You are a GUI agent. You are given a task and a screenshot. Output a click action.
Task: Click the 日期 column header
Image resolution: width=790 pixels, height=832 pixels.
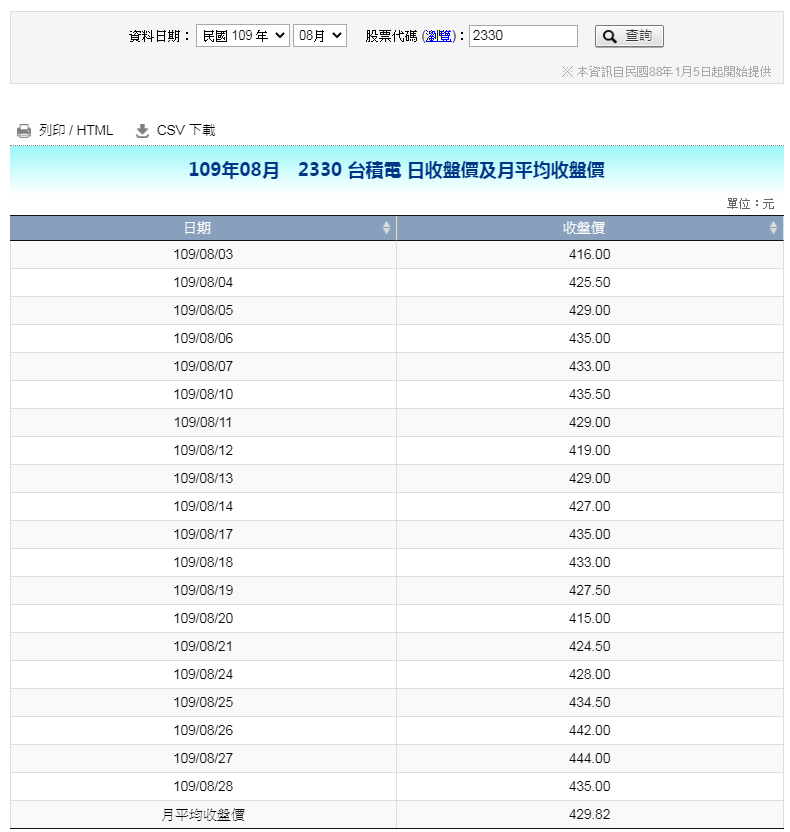pyautogui.click(x=203, y=228)
